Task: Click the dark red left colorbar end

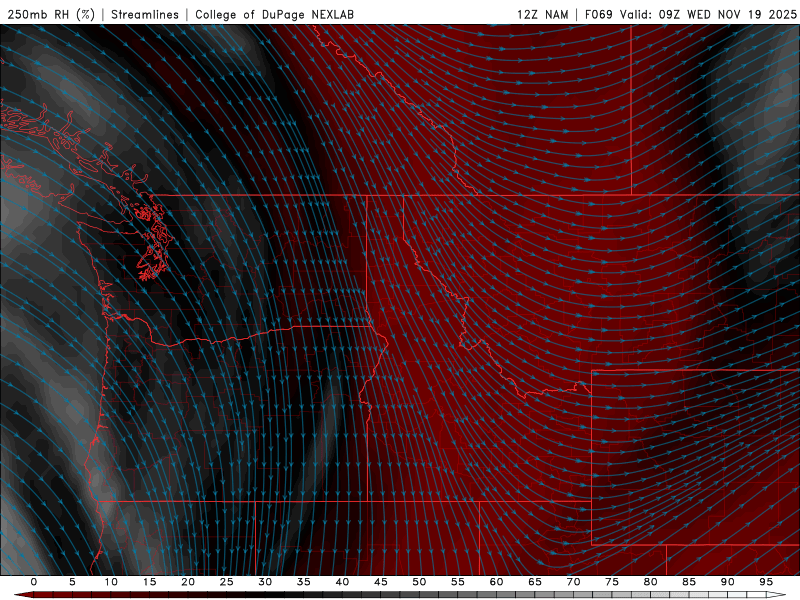Action: (x=23, y=595)
